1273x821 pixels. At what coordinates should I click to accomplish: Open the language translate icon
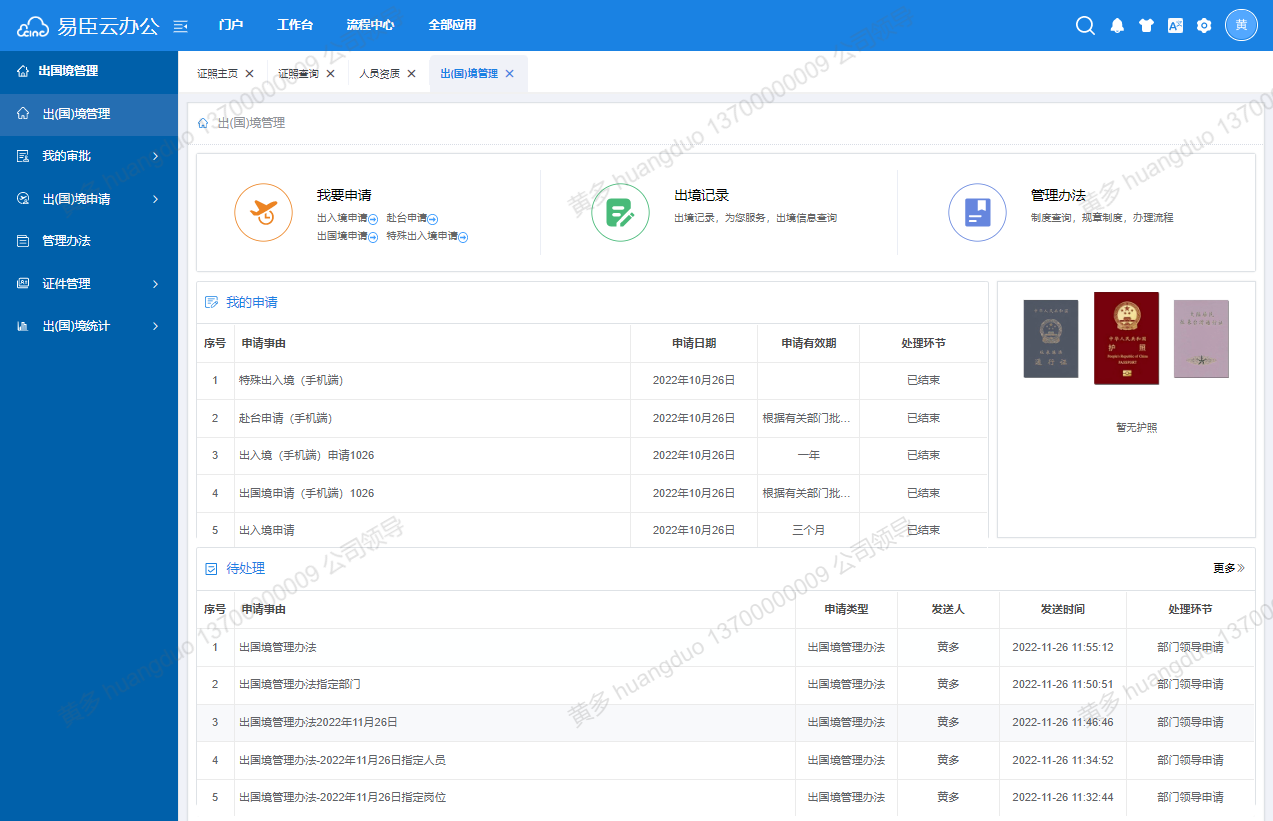pyautogui.click(x=1176, y=25)
